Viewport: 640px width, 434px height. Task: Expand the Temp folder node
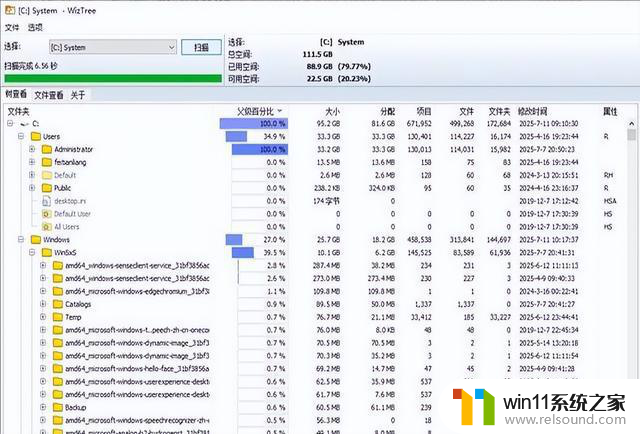43,317
